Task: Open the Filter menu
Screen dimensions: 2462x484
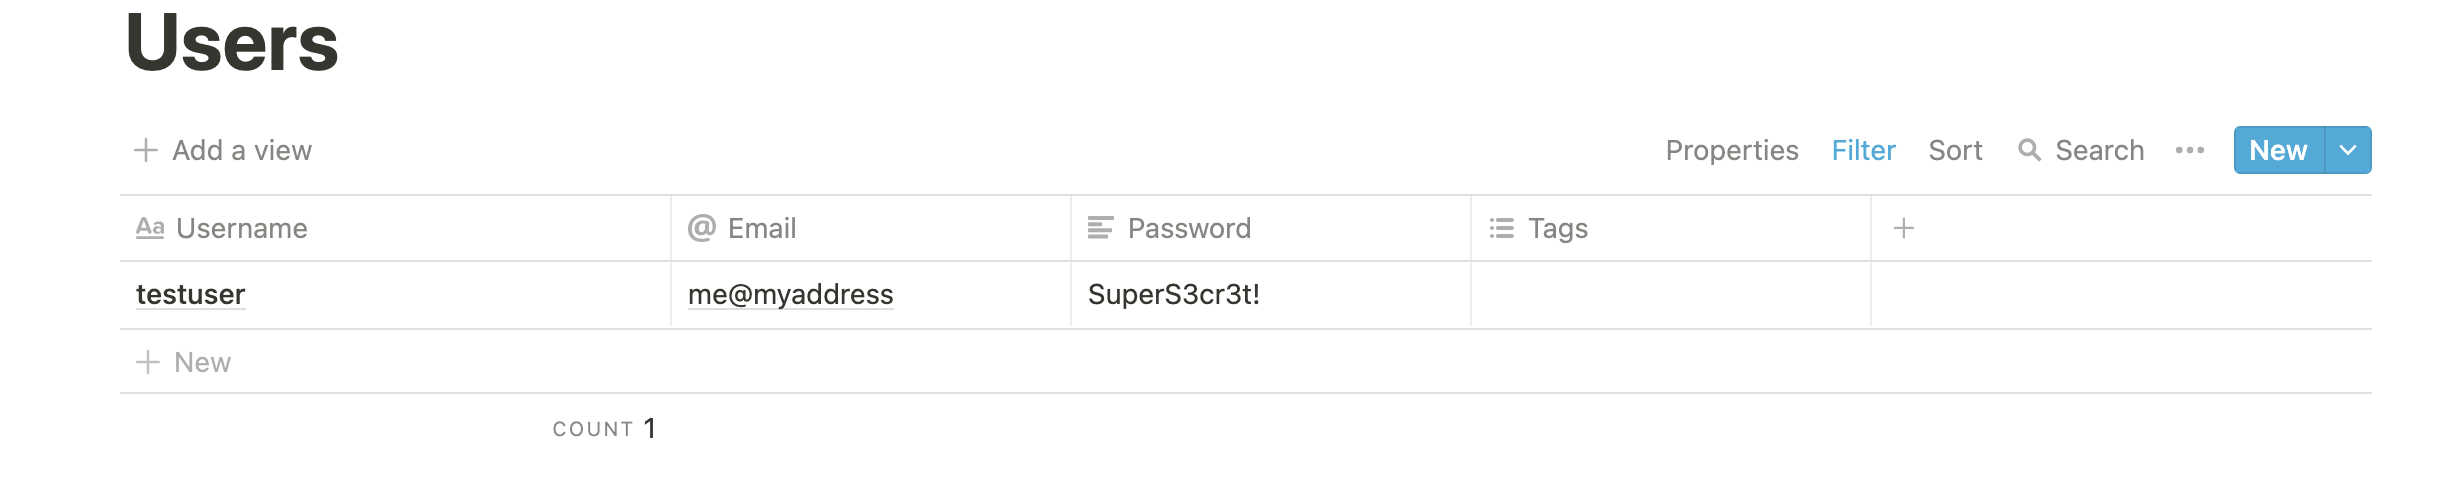Action: pyautogui.click(x=1863, y=150)
